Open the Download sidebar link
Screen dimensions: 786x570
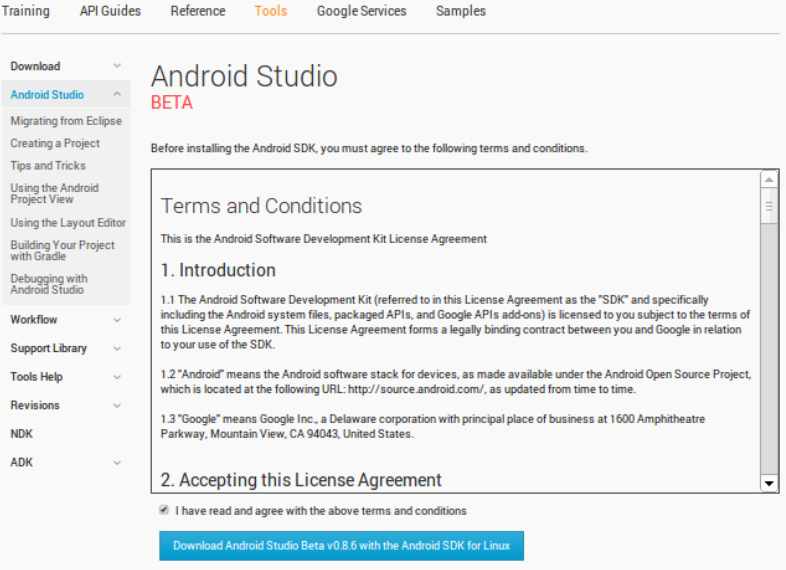[x=35, y=66]
